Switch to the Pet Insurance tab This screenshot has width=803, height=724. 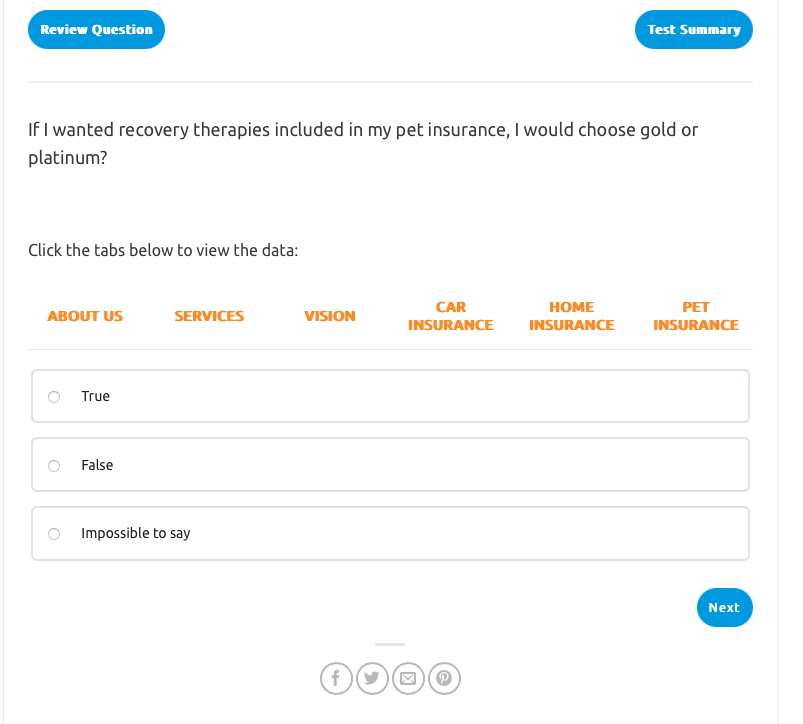point(696,316)
